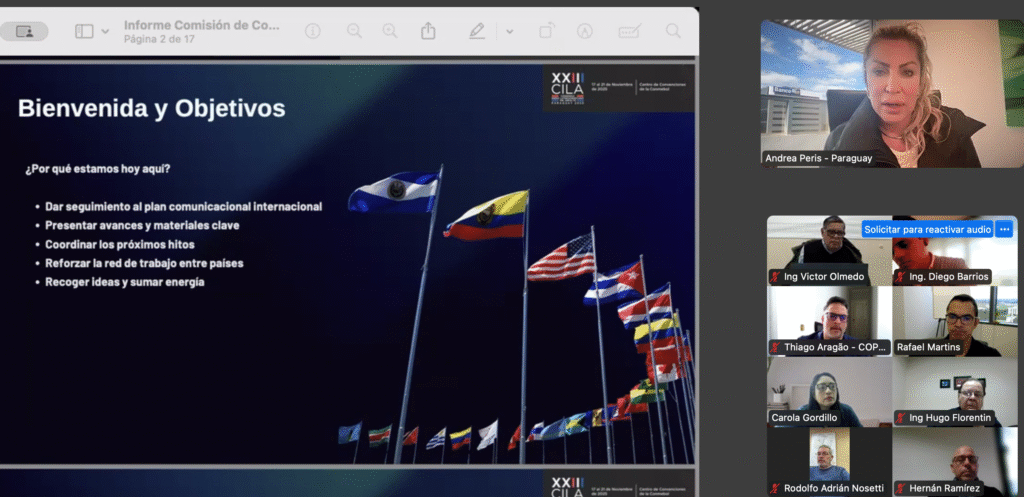Zoom in using the magnifier plus icon

coord(388,31)
